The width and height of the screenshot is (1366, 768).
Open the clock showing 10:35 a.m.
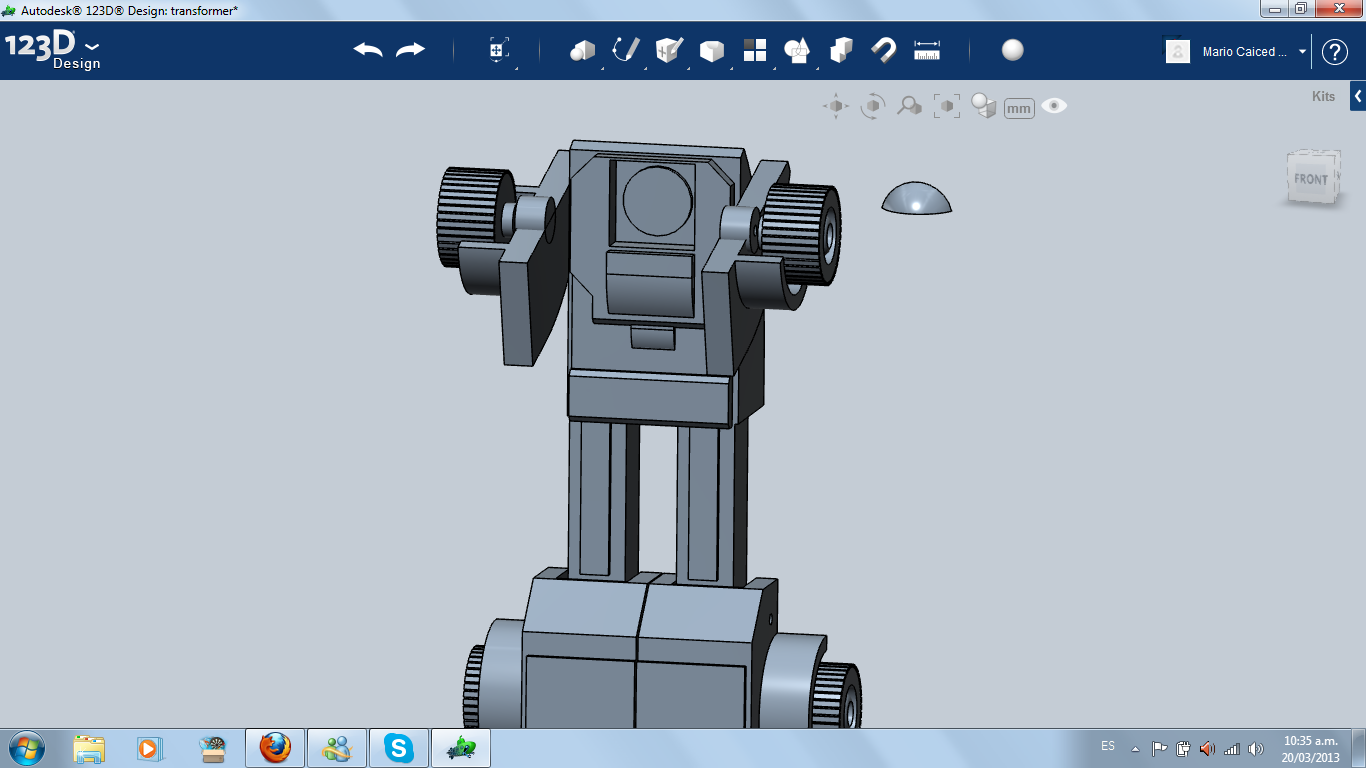[1311, 749]
